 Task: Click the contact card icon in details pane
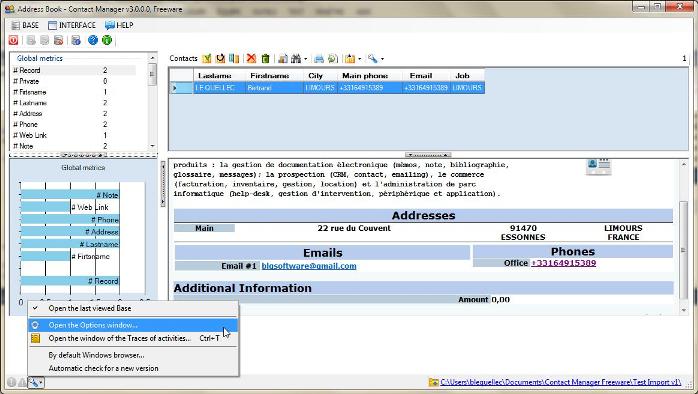click(599, 167)
